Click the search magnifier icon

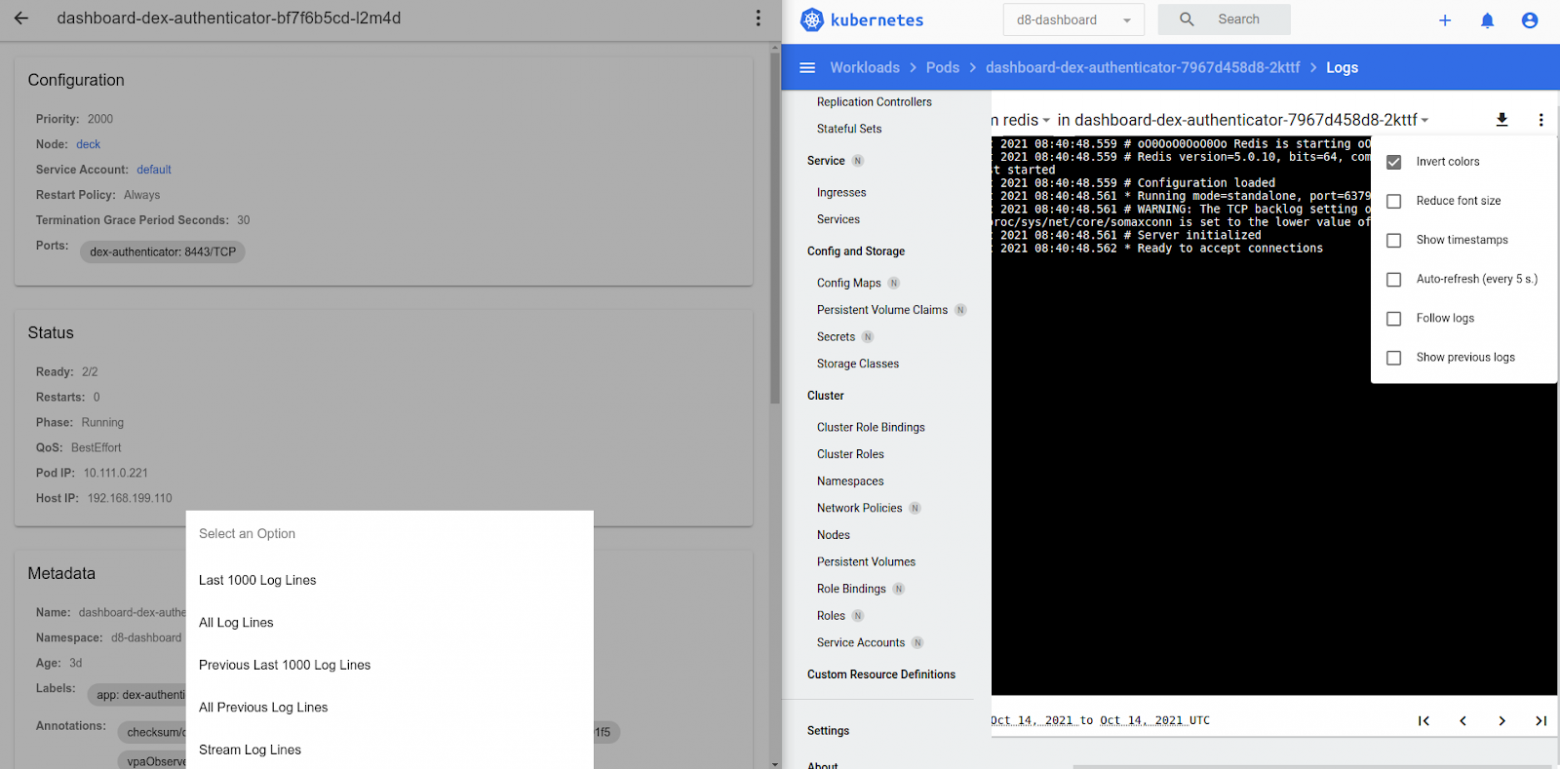pos(1187,19)
